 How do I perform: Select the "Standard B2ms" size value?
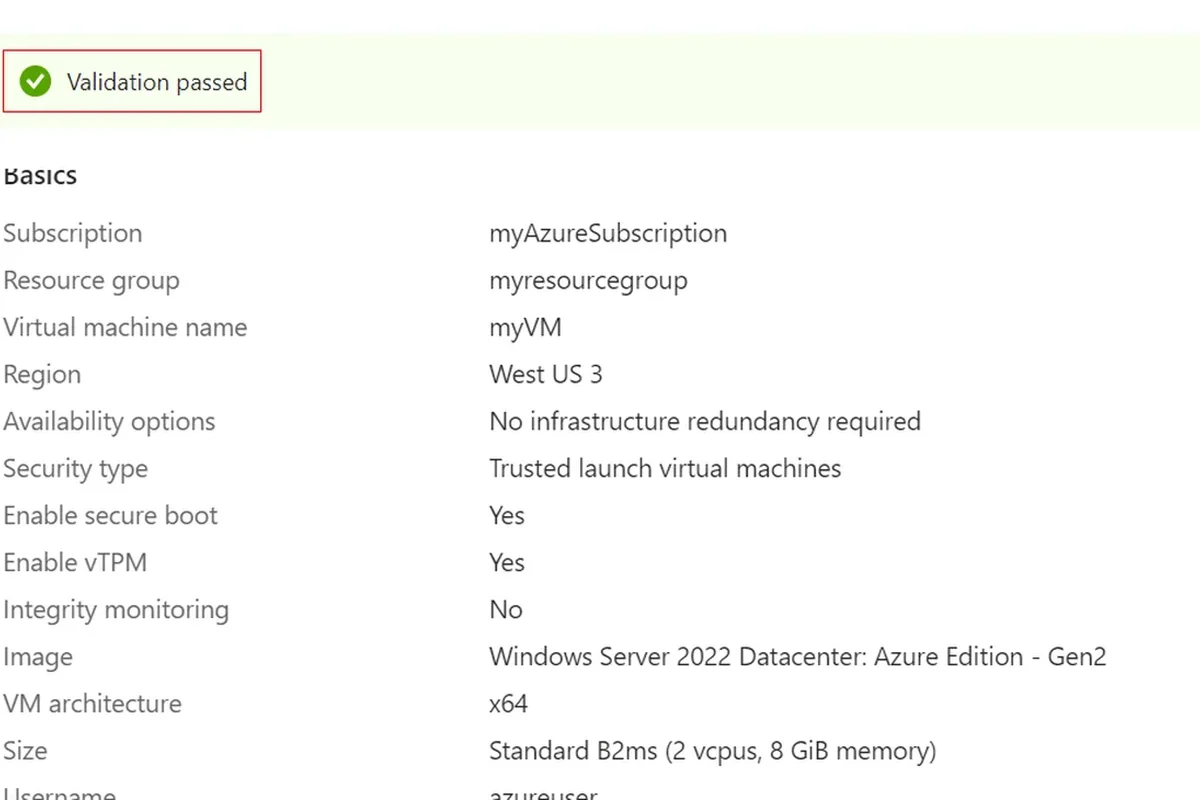pyautogui.click(x=713, y=751)
